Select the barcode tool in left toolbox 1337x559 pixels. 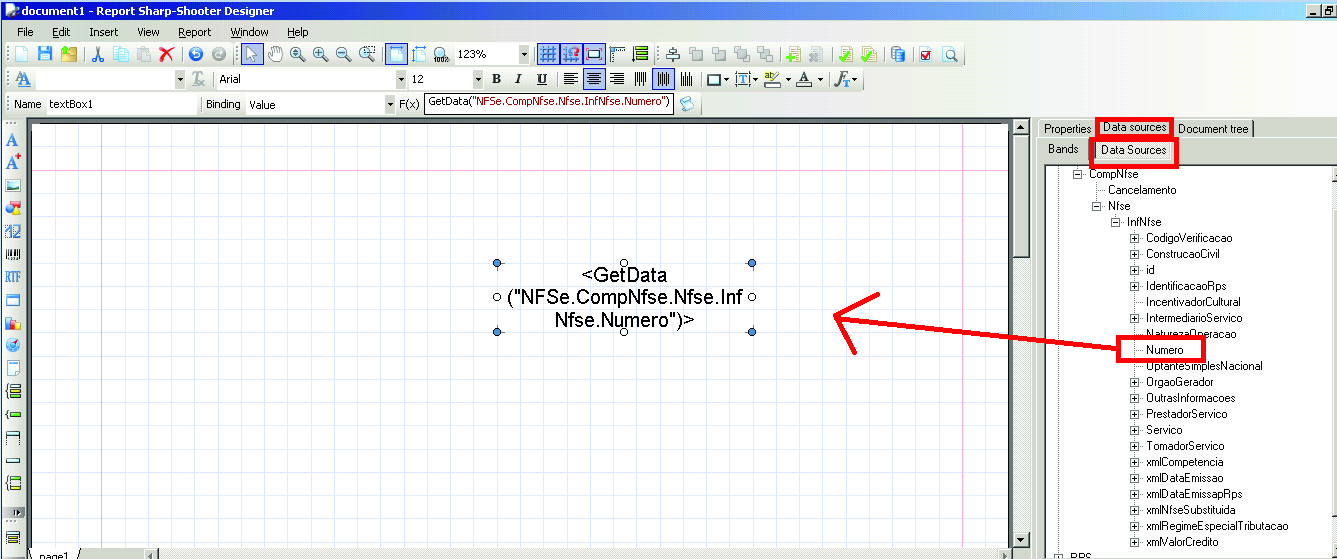pos(13,254)
